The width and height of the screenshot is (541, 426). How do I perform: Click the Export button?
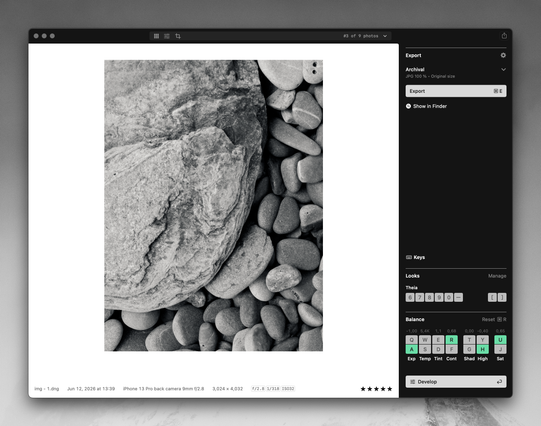[x=456, y=91]
